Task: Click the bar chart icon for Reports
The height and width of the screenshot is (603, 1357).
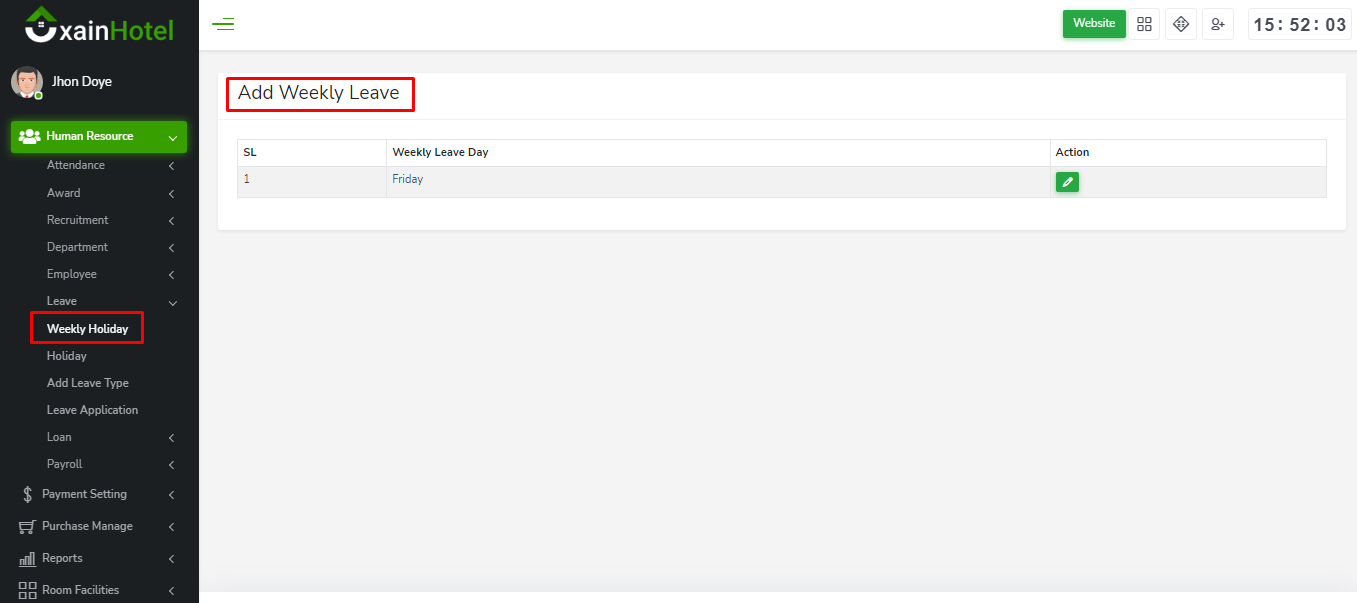Action: coord(27,558)
